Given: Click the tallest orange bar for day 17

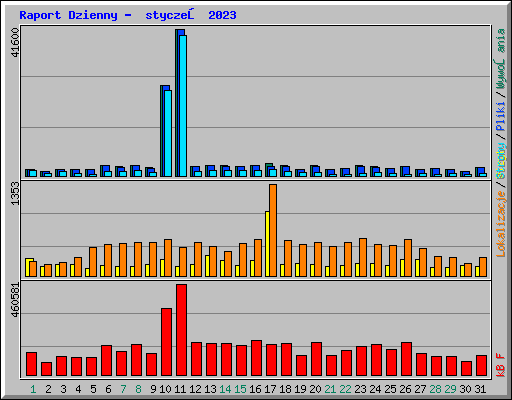Looking at the screenshot, I should (273, 230).
